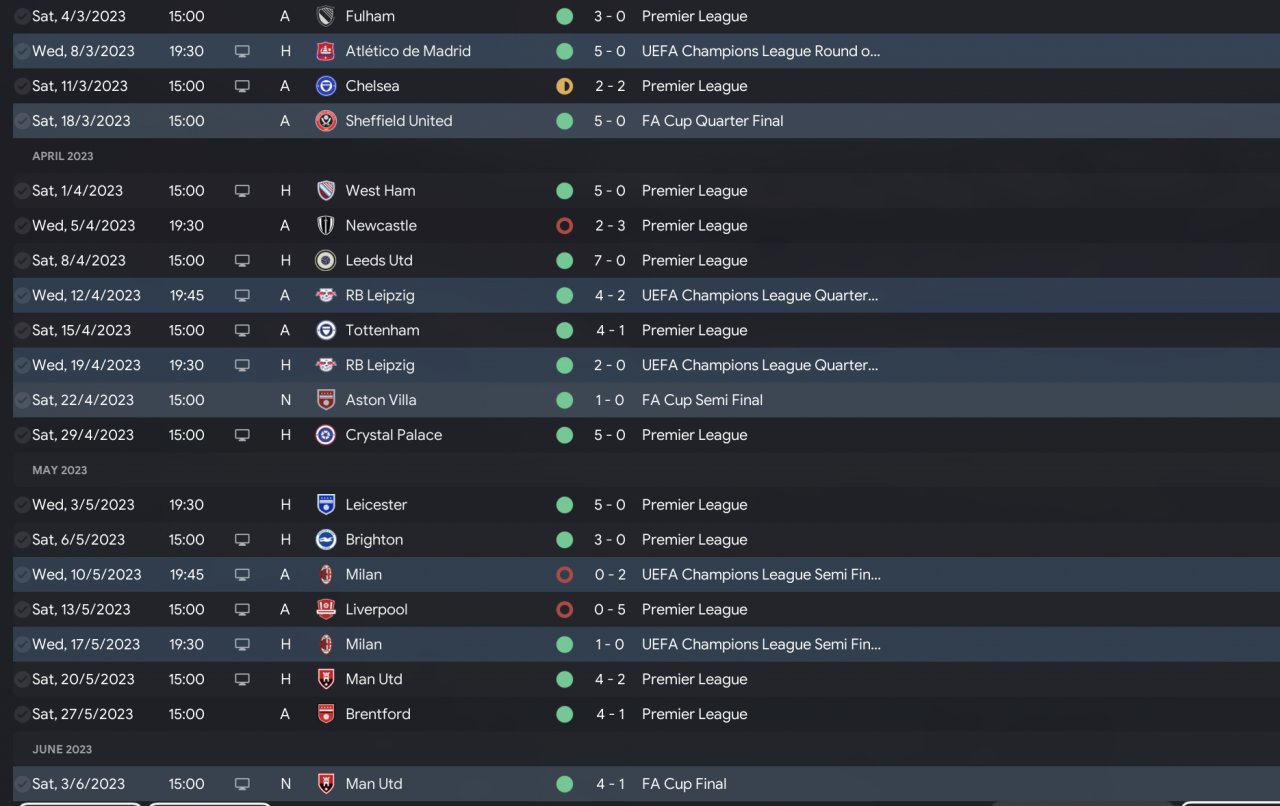Click the Brentford club badge
The height and width of the screenshot is (806, 1280).
[325, 714]
